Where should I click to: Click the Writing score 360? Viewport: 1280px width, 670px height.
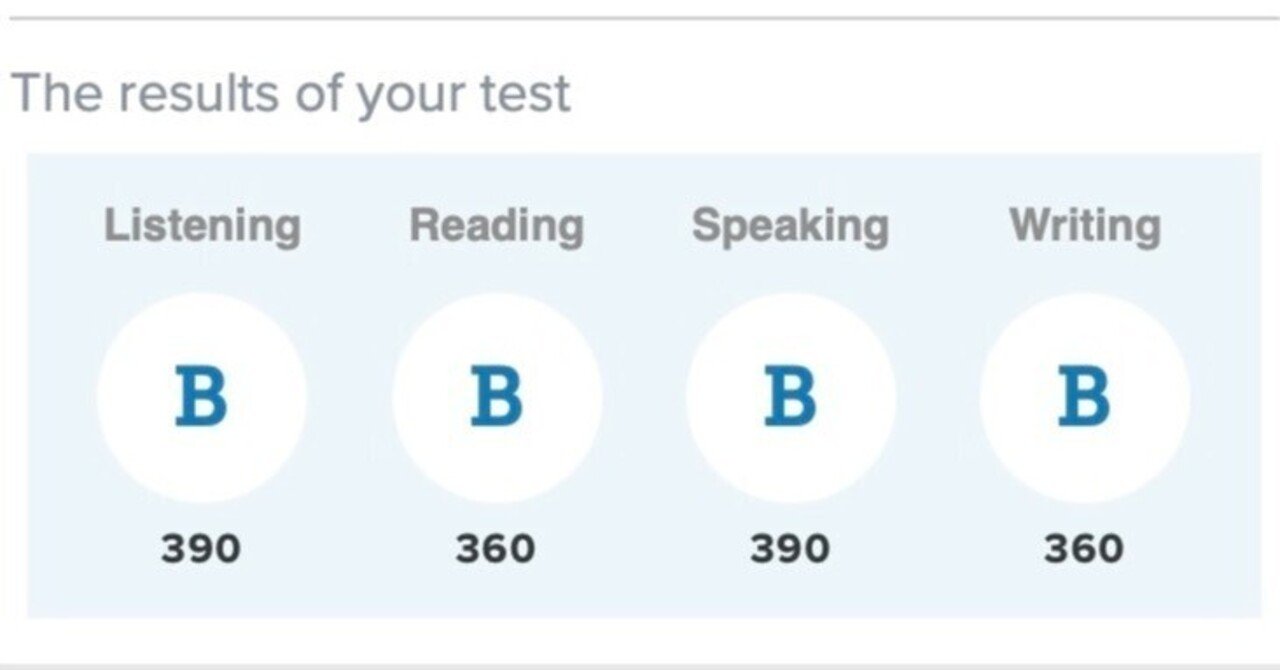point(1085,549)
